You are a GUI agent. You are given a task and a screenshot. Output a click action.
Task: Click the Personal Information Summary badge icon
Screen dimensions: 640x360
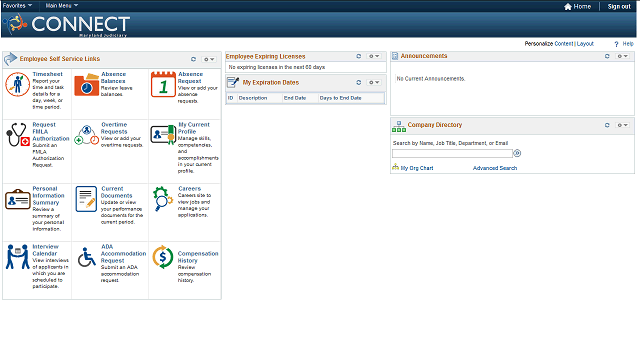pos(18,199)
